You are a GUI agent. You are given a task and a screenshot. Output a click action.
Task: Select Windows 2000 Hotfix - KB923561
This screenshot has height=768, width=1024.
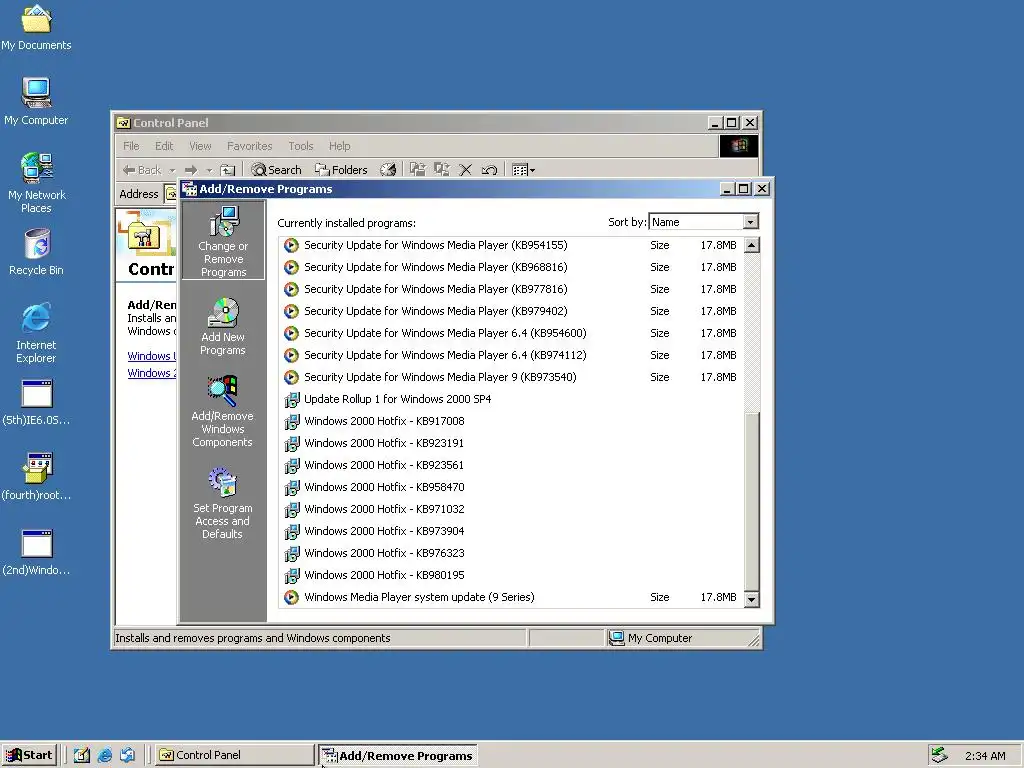click(x=511, y=465)
